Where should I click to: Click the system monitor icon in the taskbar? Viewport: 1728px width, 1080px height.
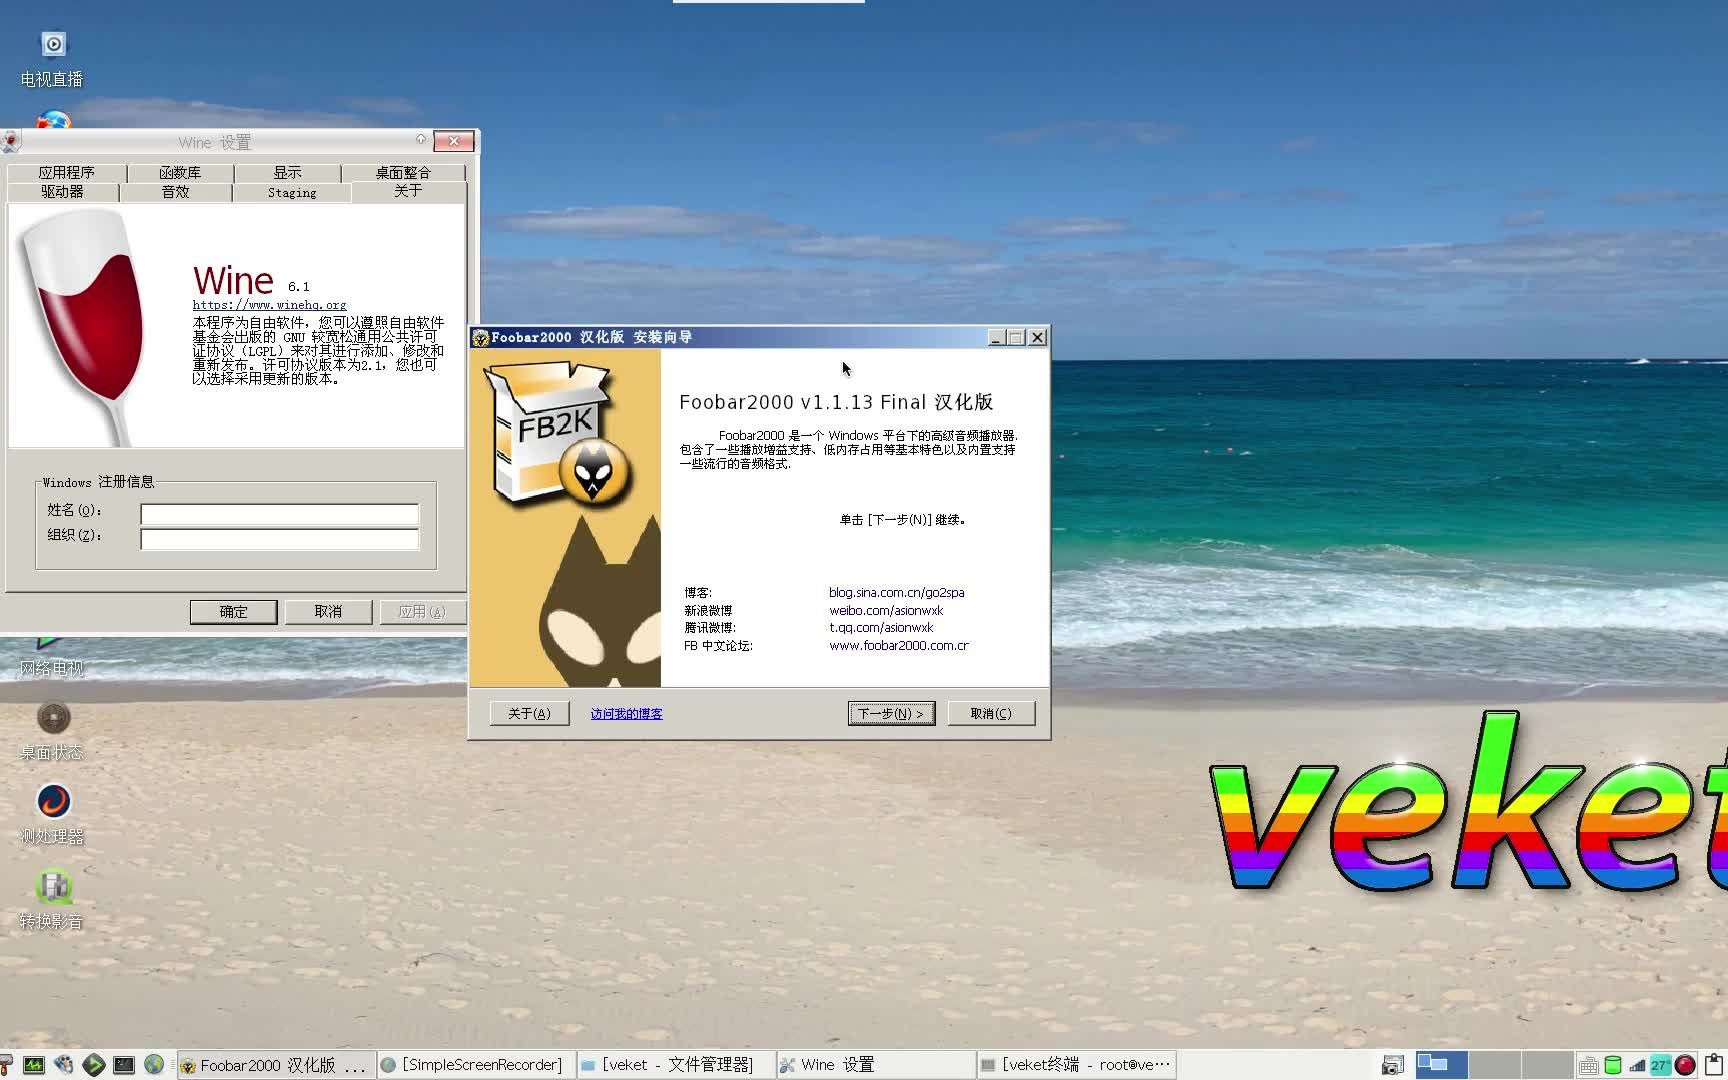tap(34, 1065)
